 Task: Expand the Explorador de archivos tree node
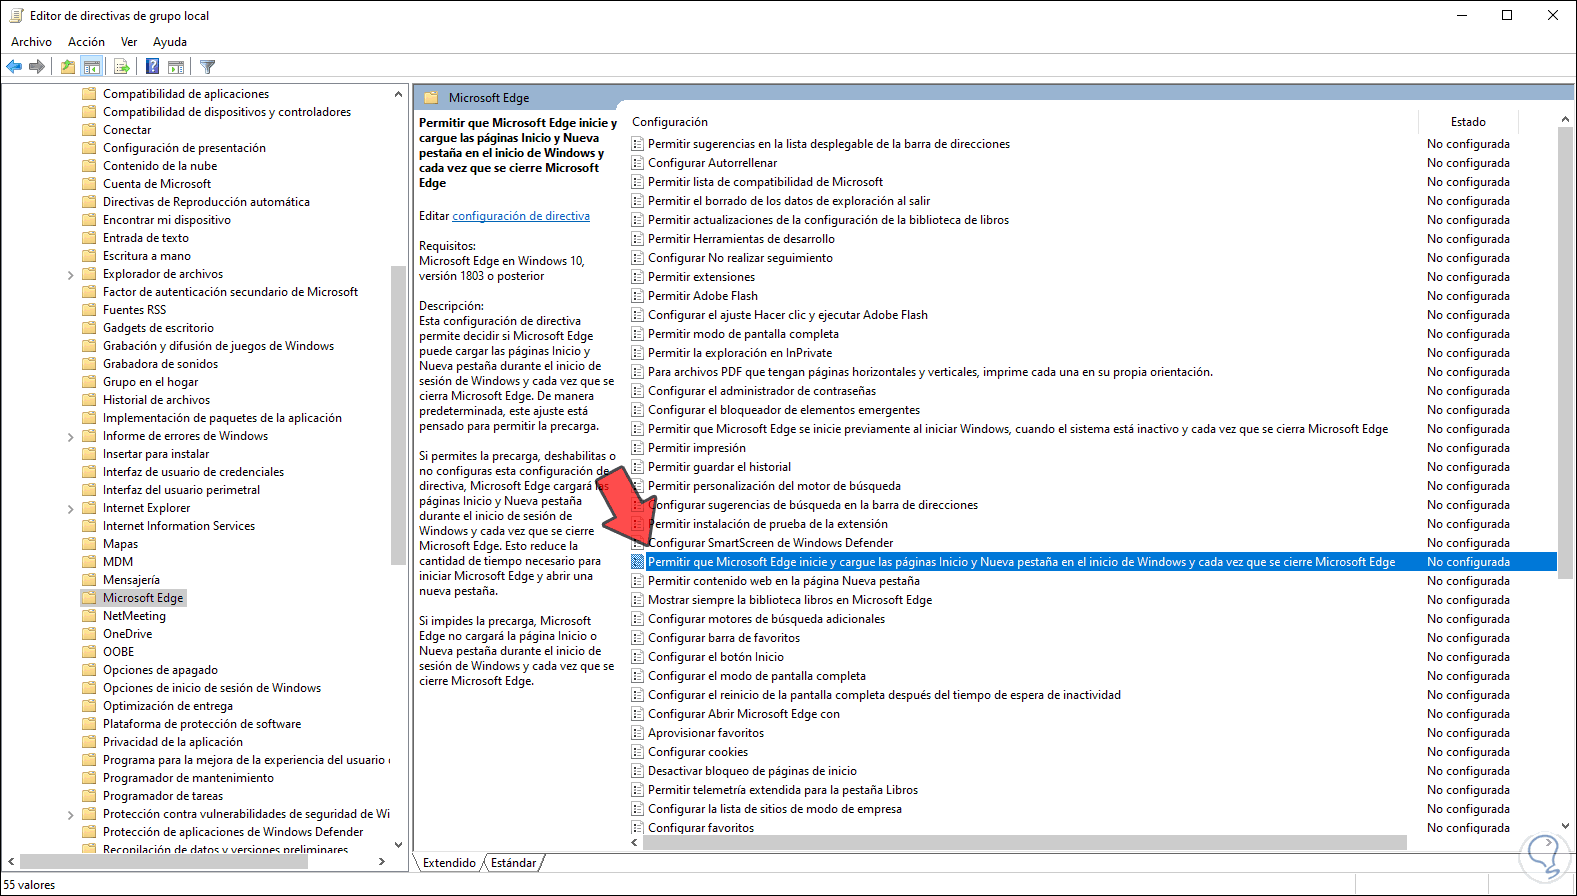tap(70, 275)
